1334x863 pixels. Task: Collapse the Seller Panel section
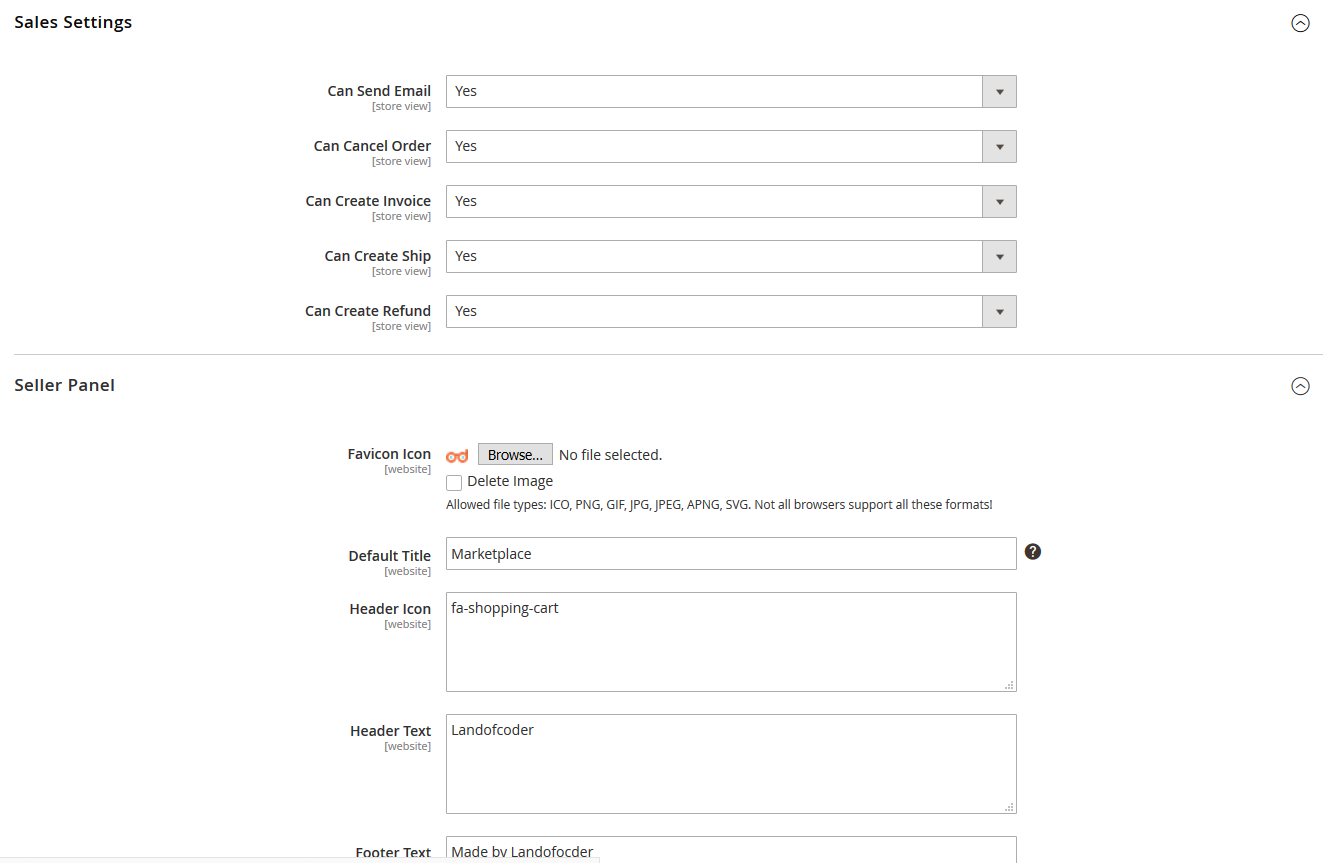(x=1300, y=386)
